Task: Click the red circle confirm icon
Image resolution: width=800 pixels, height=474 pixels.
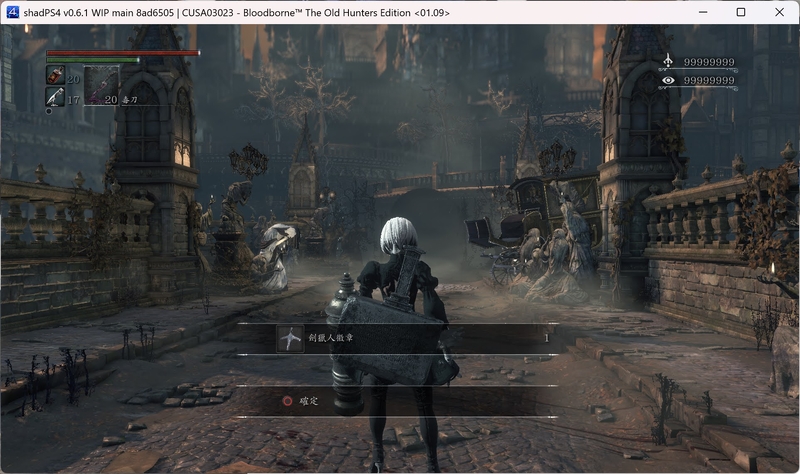Action: click(287, 401)
